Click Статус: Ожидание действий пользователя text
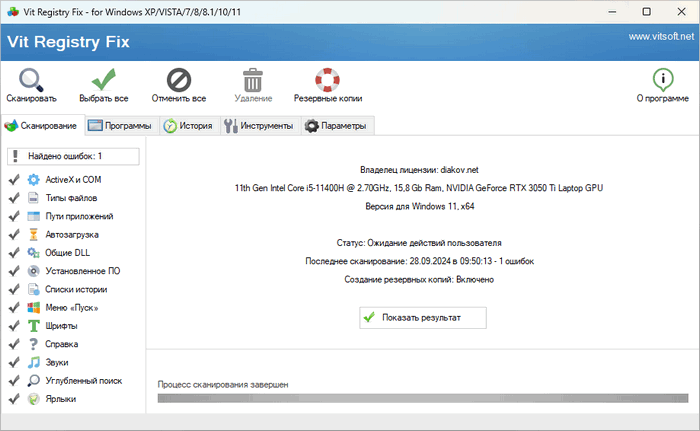This screenshot has height=431, width=700. [x=419, y=243]
